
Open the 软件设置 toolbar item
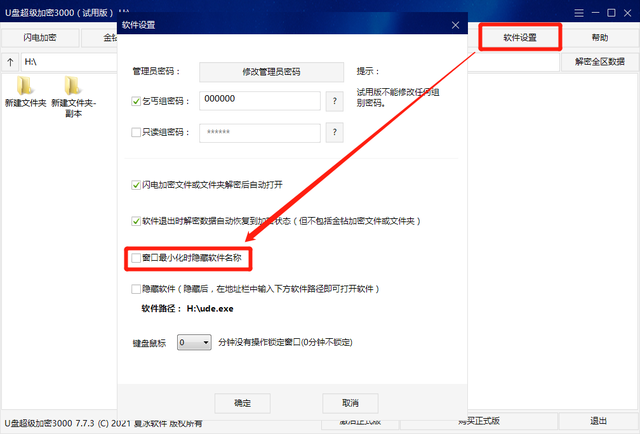[520, 38]
